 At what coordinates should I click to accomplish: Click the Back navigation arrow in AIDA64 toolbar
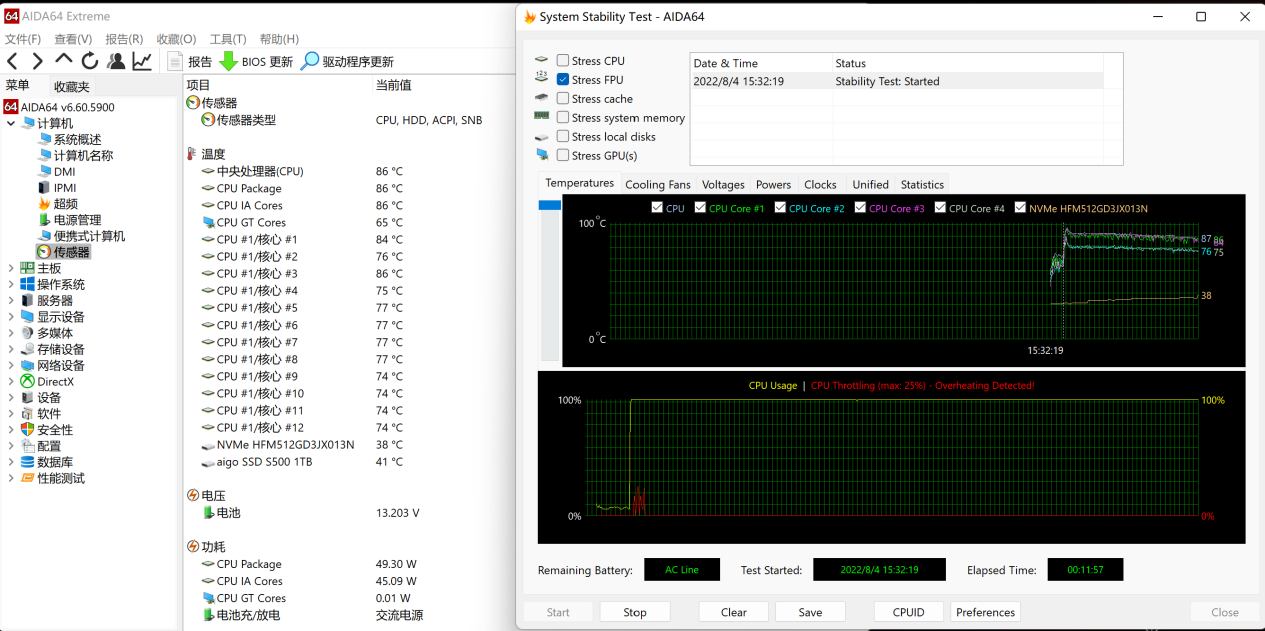(12, 61)
